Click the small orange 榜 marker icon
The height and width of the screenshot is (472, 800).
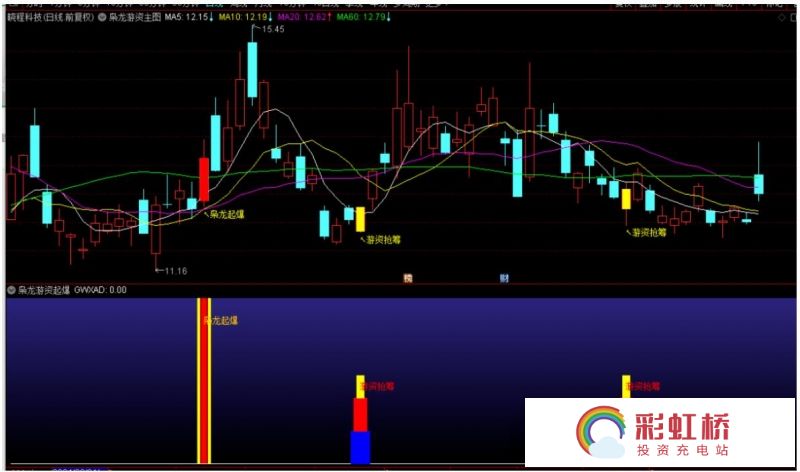408,277
